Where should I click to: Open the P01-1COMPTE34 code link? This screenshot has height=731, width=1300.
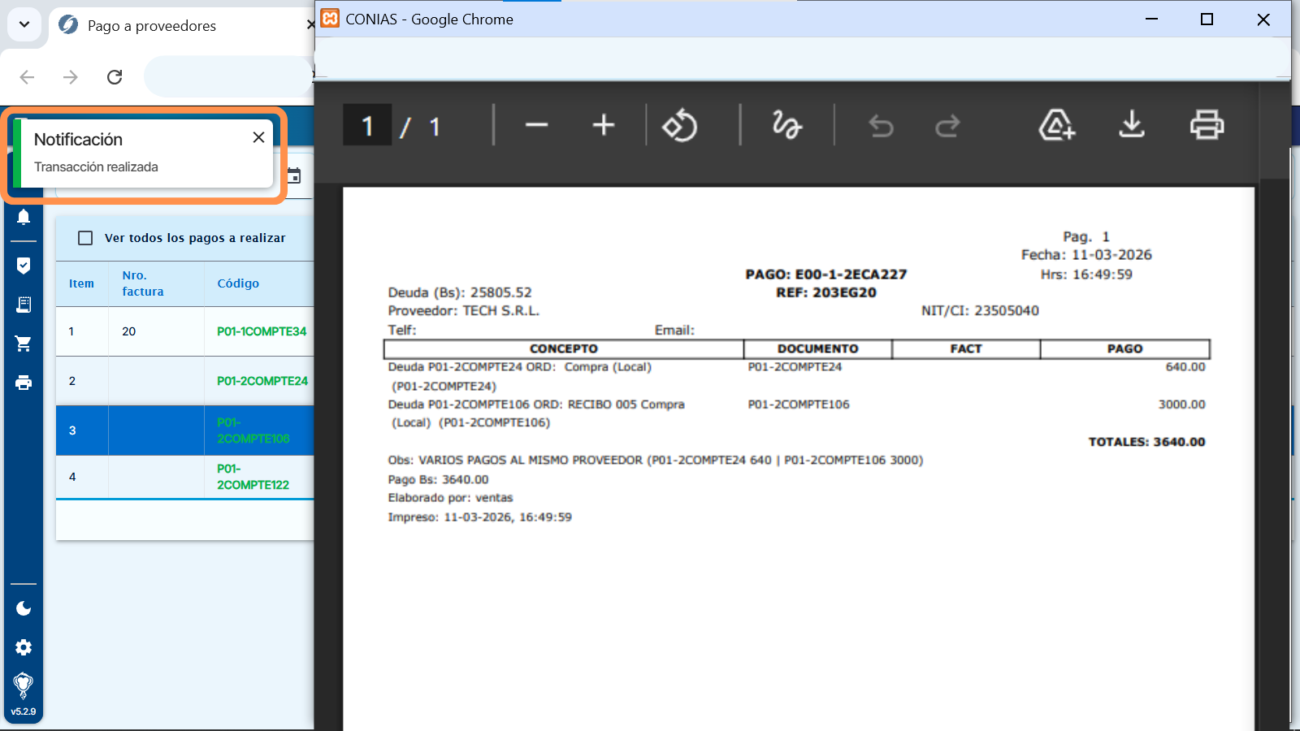click(x=261, y=331)
